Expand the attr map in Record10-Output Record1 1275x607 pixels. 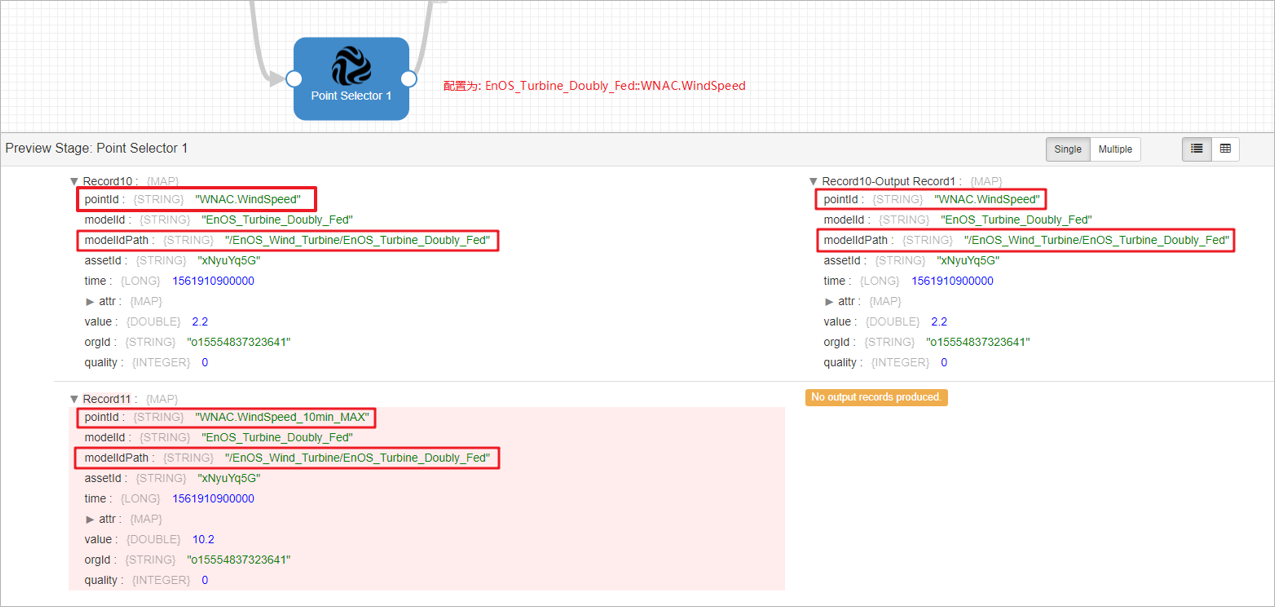(827, 300)
